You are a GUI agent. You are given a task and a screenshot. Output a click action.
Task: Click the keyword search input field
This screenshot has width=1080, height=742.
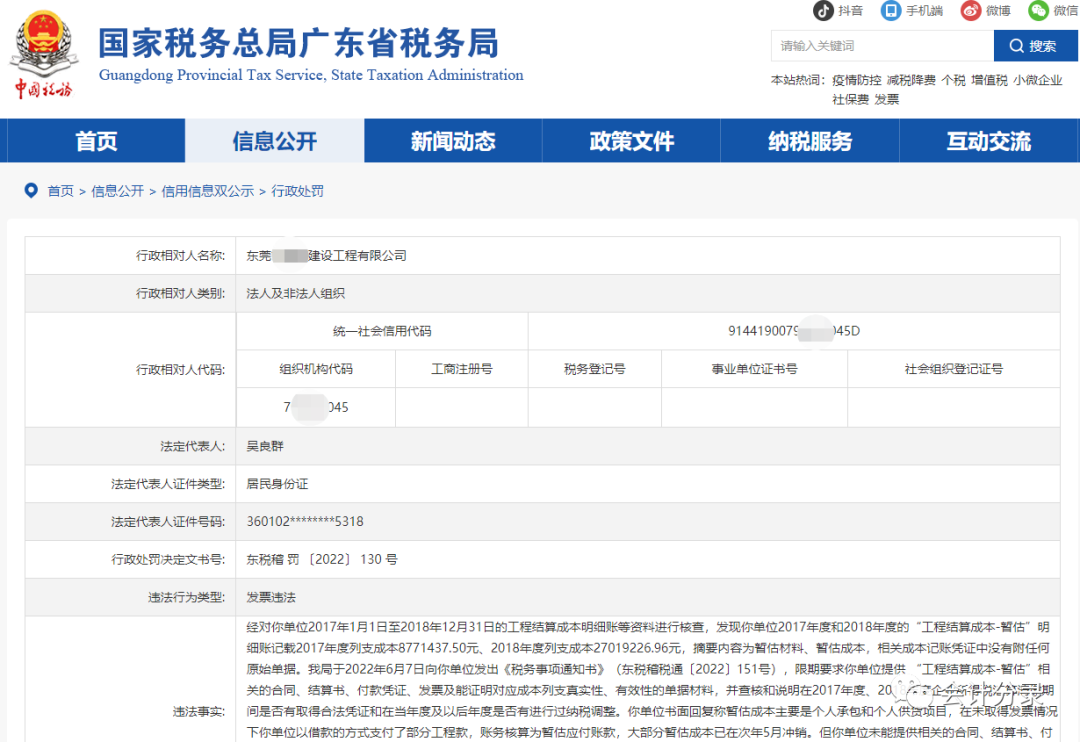[880, 45]
